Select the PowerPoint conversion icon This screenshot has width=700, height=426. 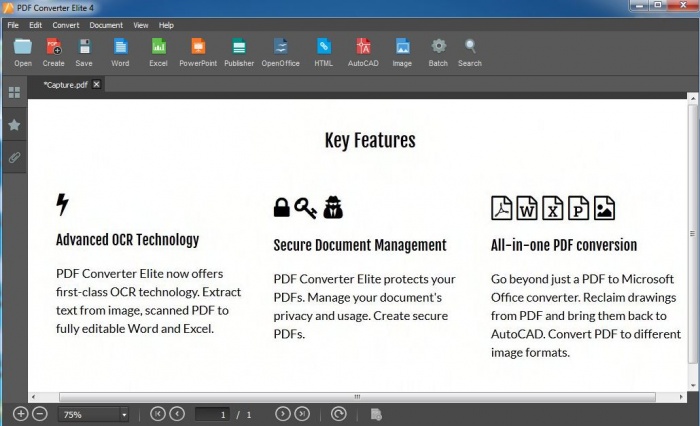198,52
